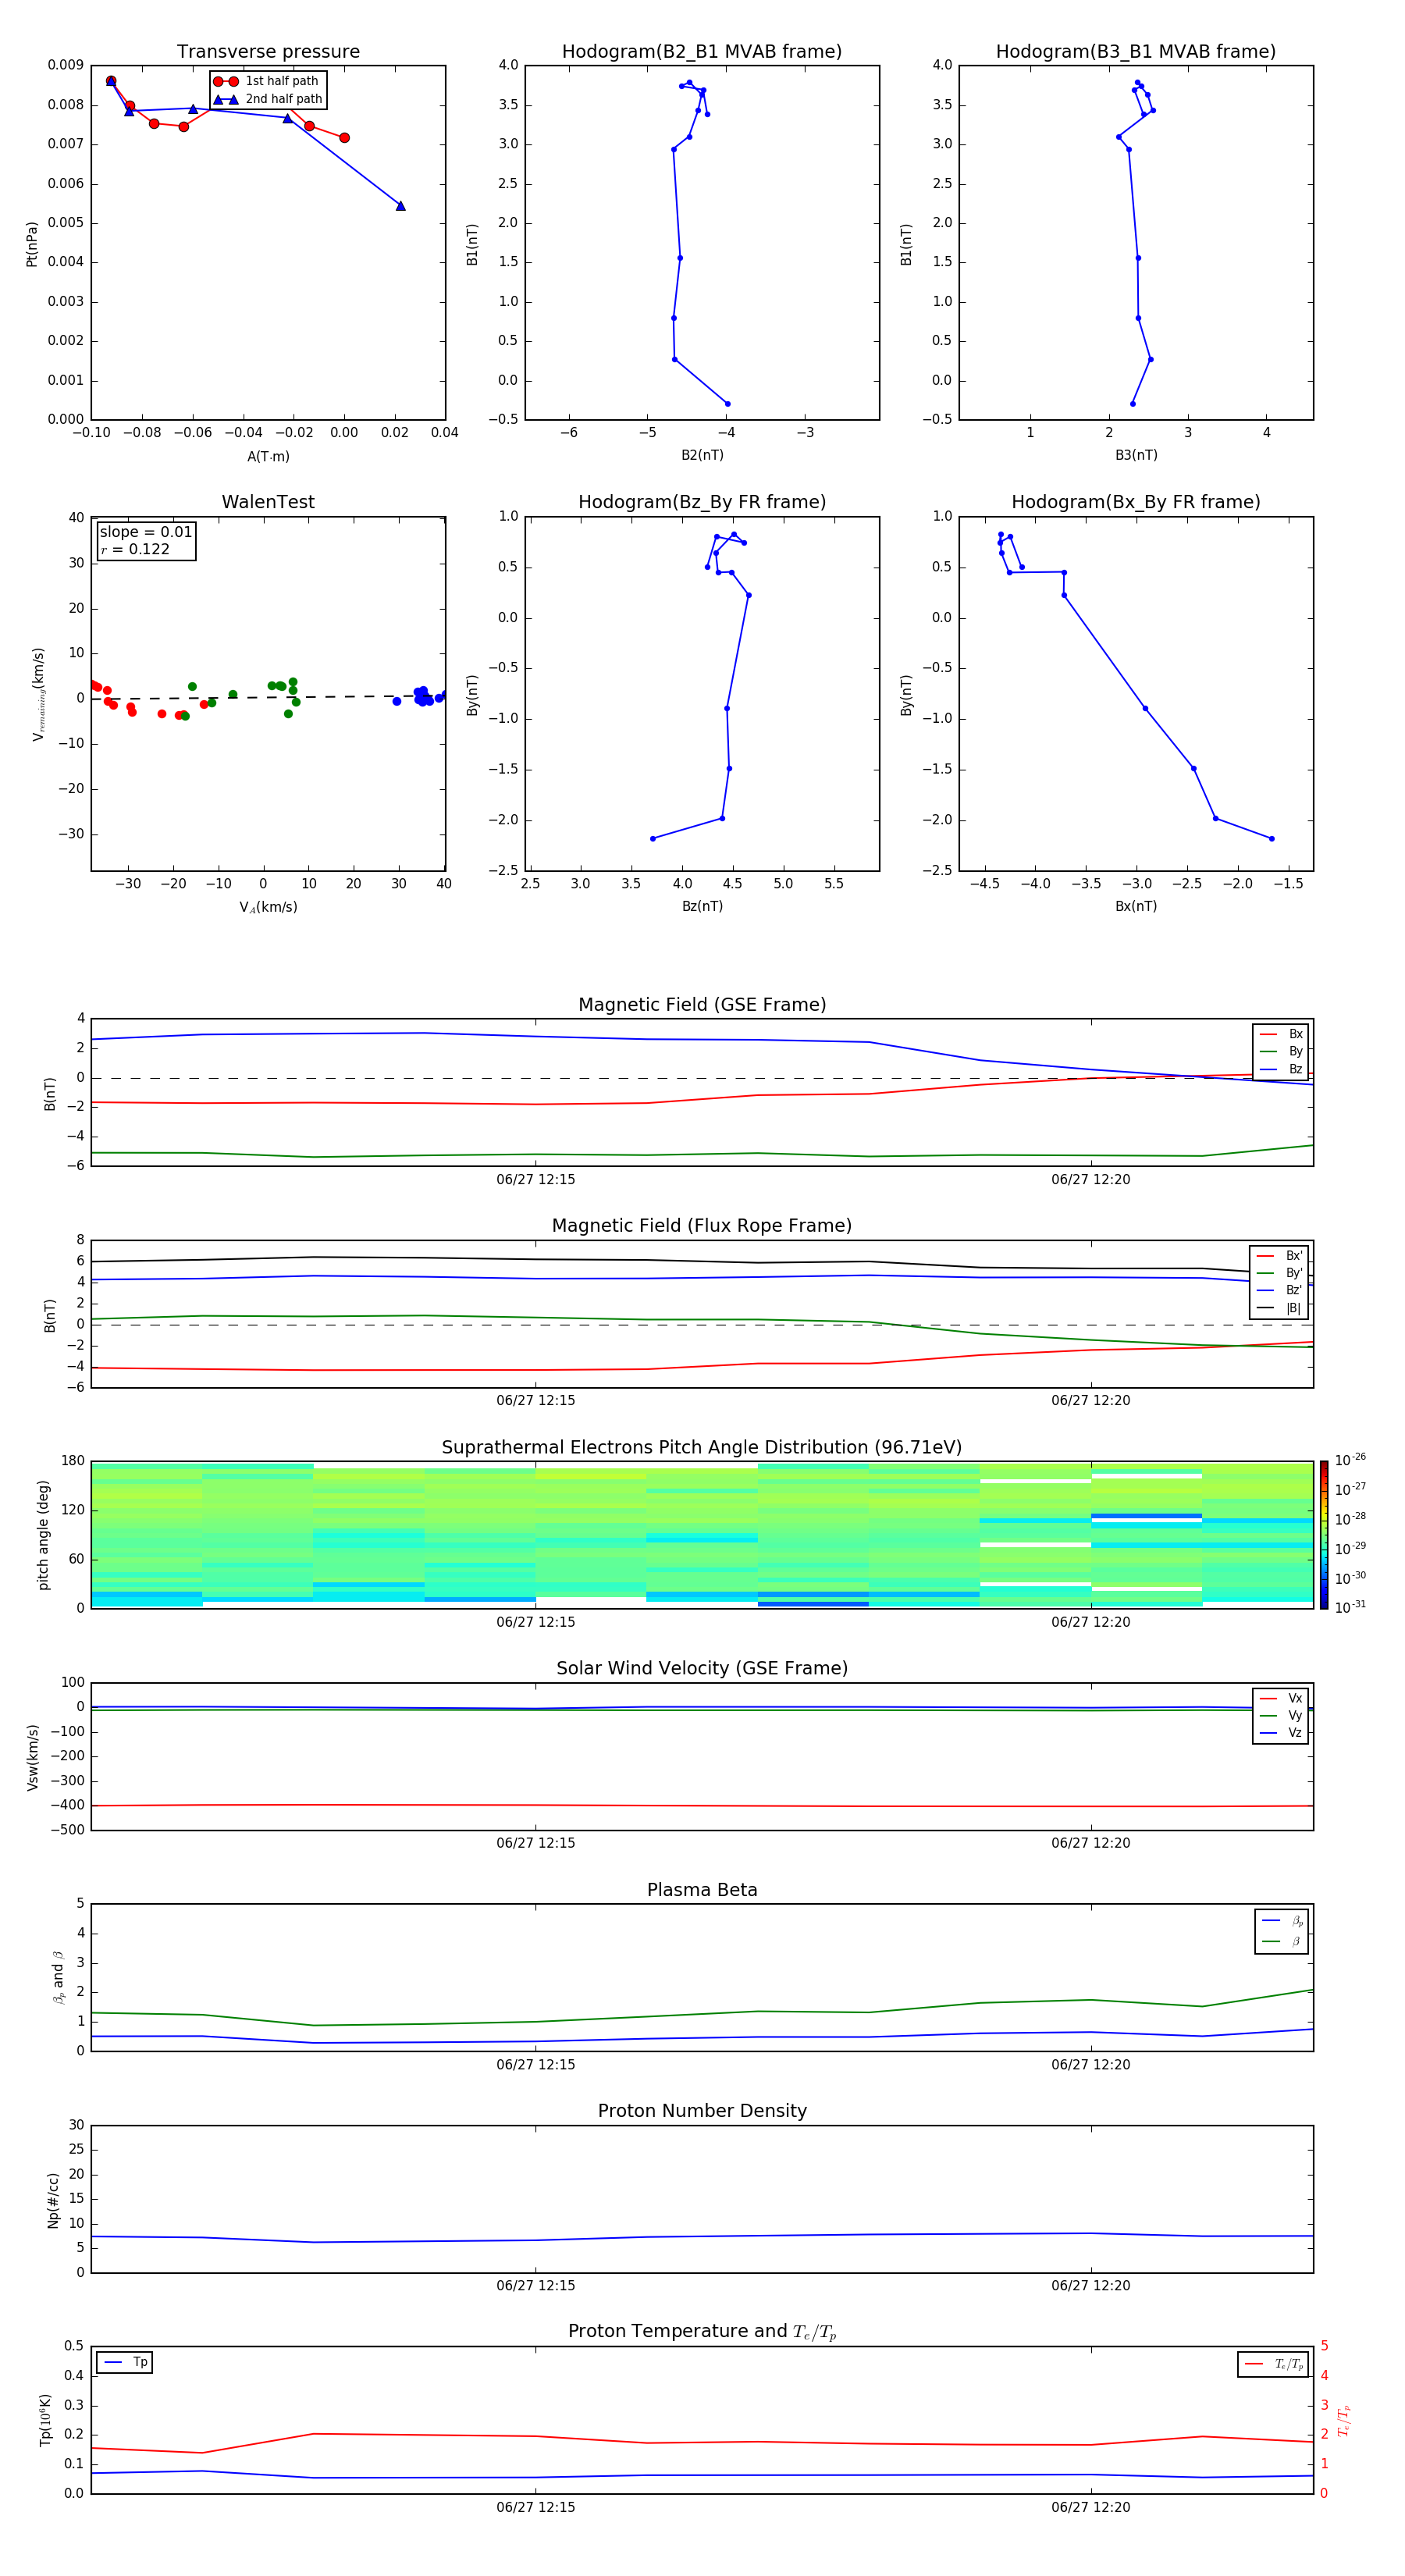Click the 'V_A(km/s)' x-axis label
Screen dimensions: 1405x2576
click(268, 907)
